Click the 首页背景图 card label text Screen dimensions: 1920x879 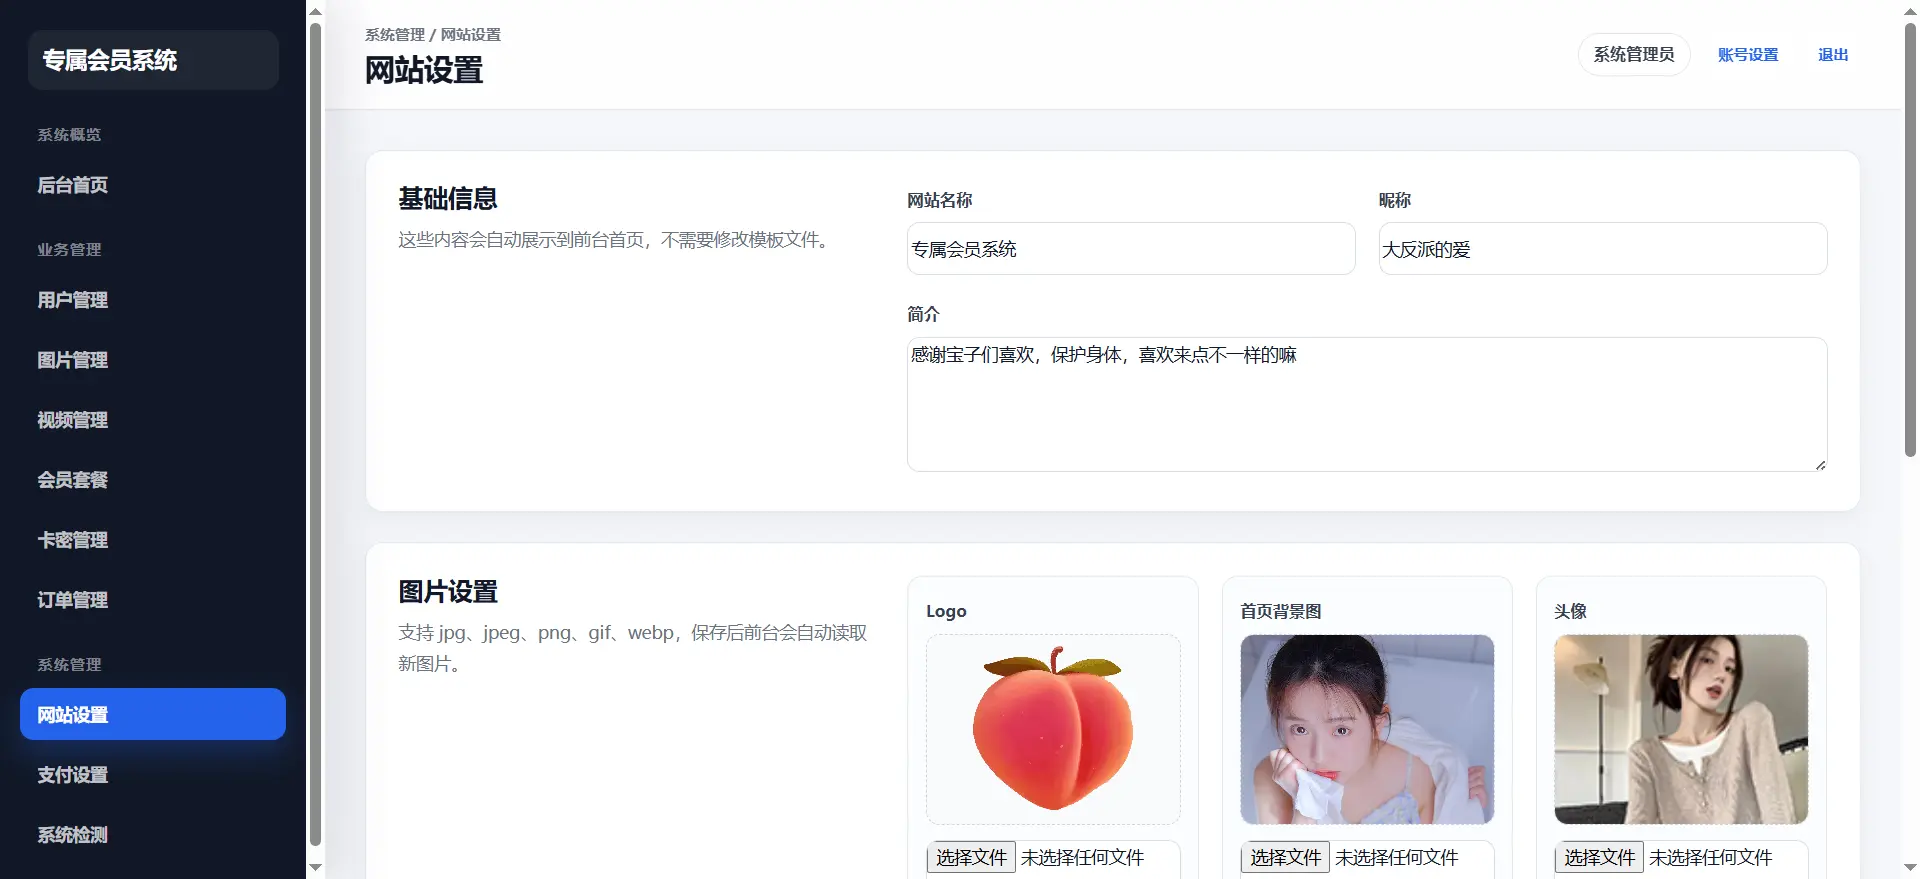(1281, 611)
